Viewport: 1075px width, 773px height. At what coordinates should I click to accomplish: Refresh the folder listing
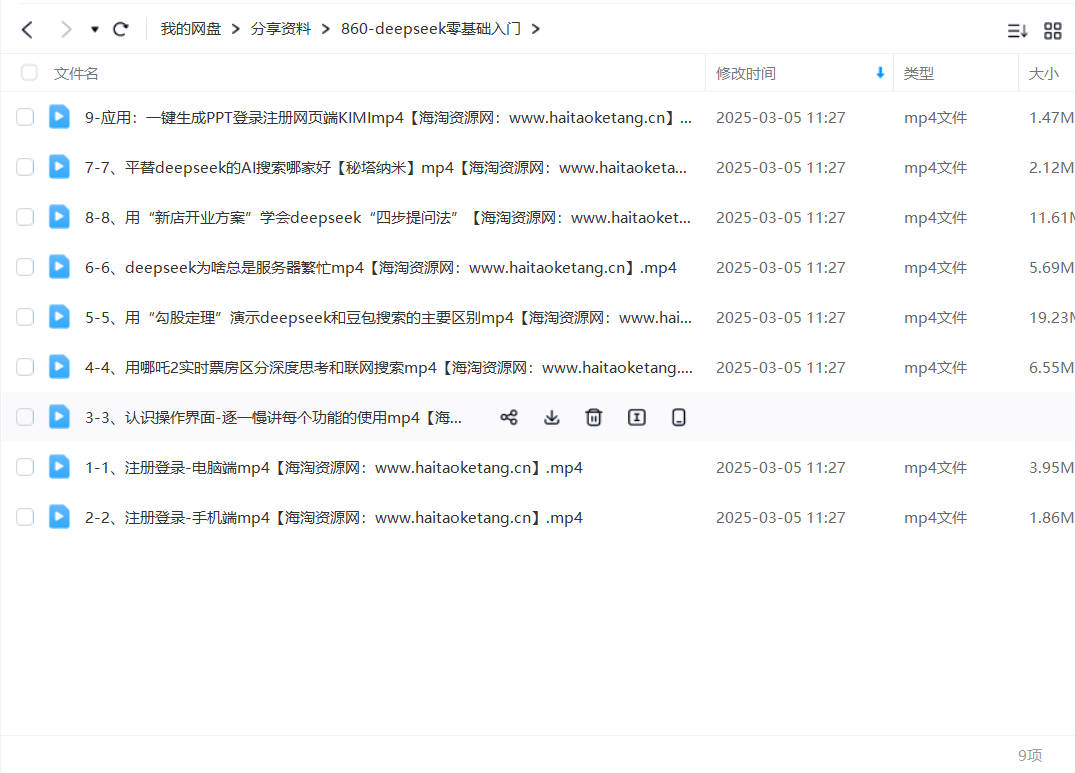click(121, 29)
